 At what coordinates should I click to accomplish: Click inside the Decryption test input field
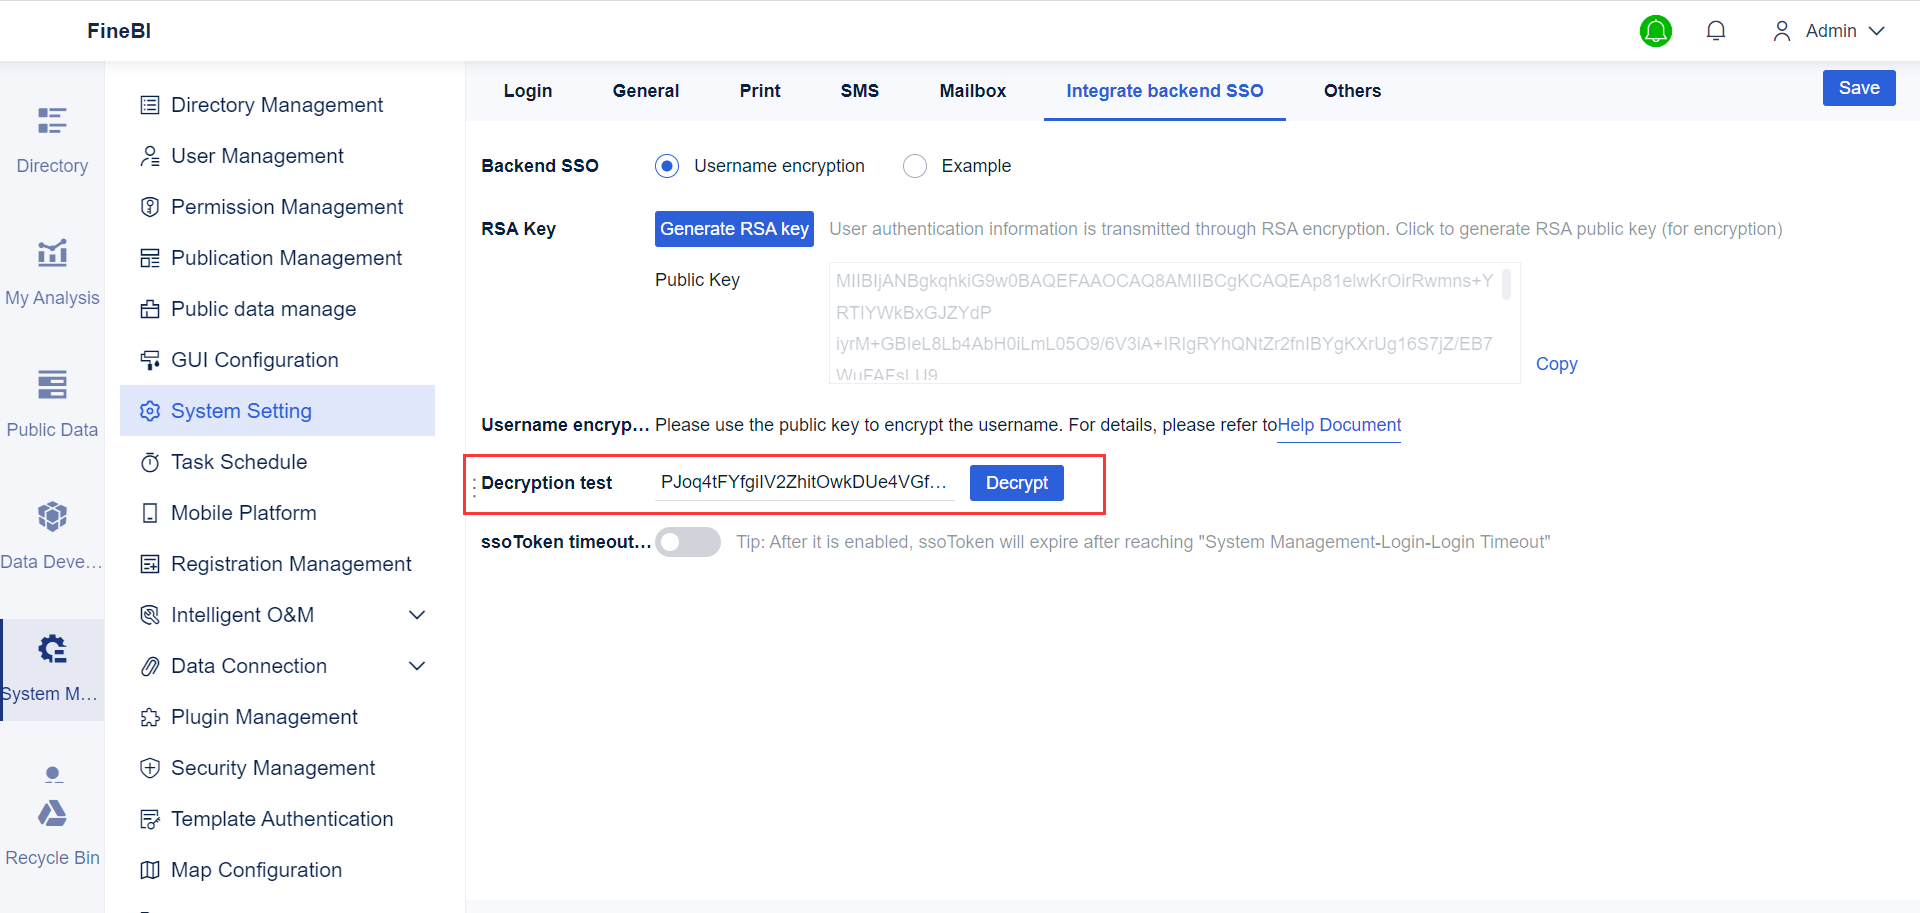803,482
